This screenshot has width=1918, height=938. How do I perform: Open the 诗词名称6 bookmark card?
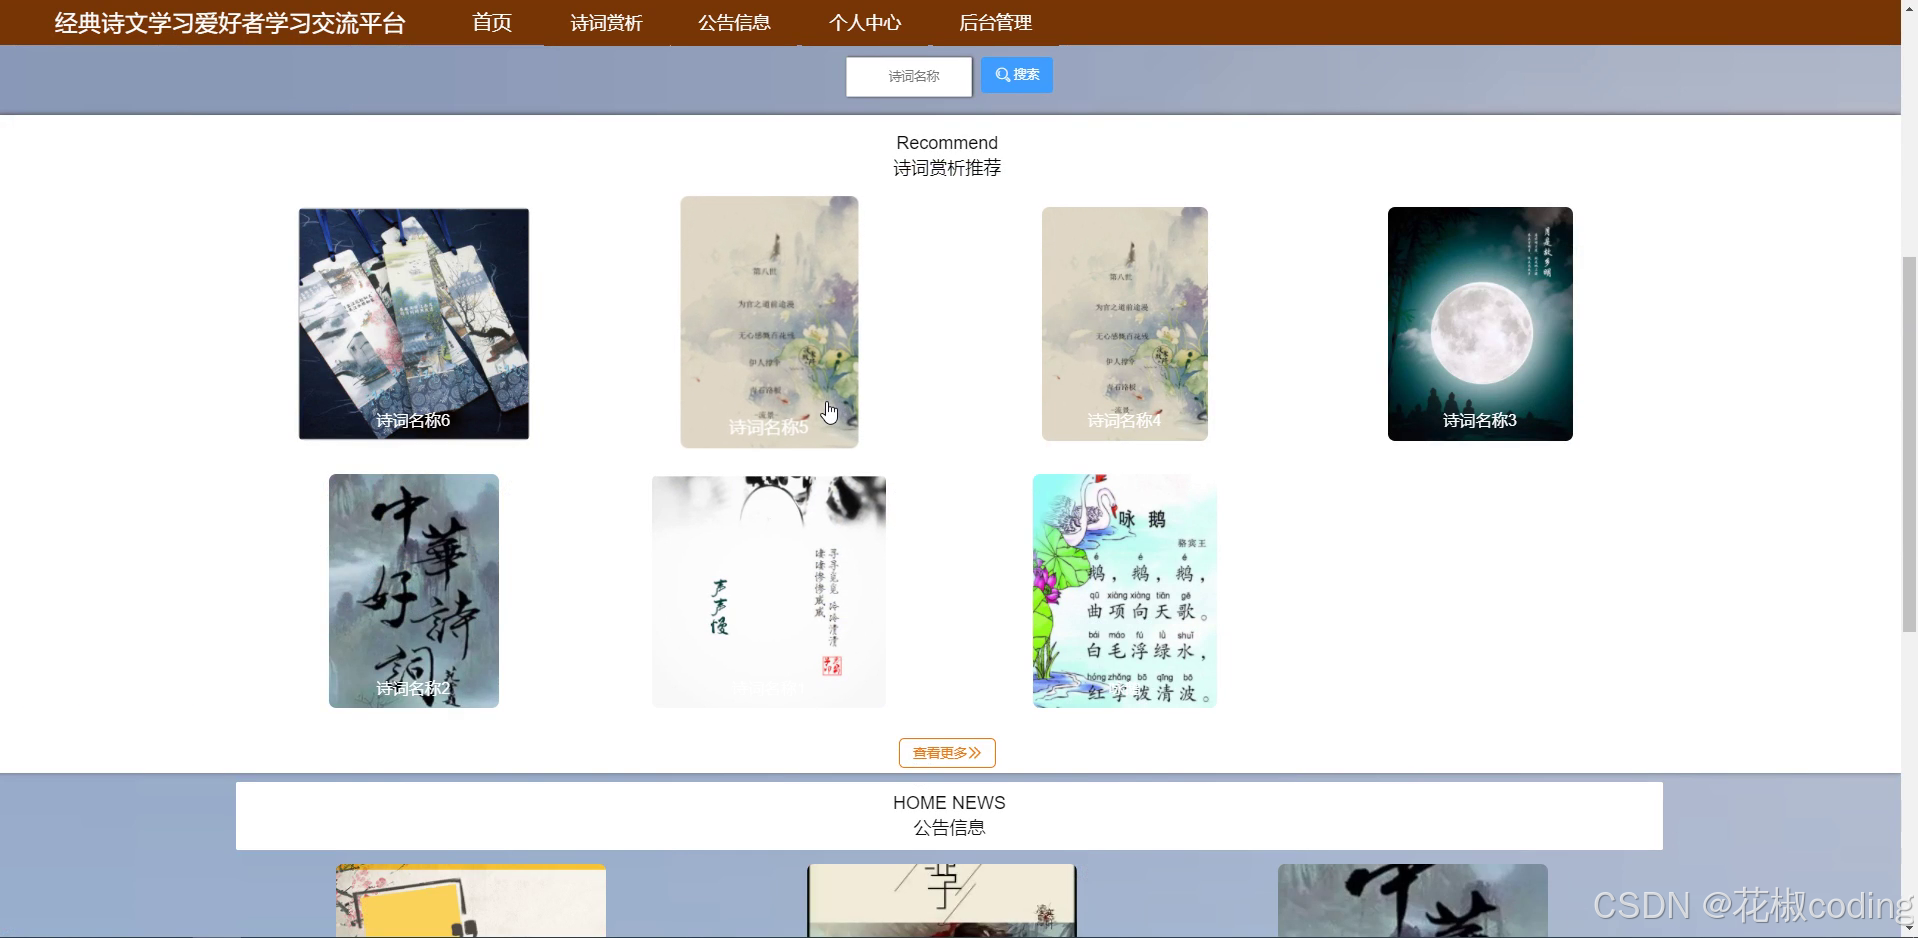coord(413,323)
